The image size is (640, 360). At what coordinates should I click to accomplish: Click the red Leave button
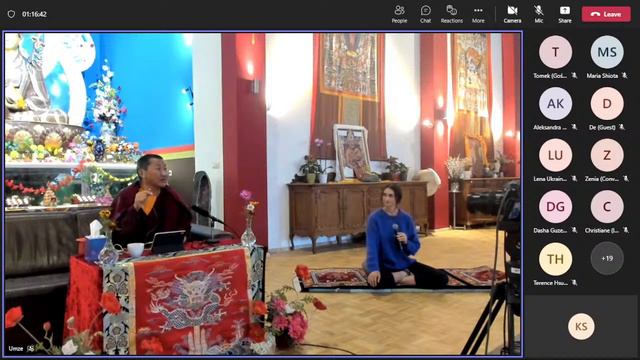click(606, 14)
